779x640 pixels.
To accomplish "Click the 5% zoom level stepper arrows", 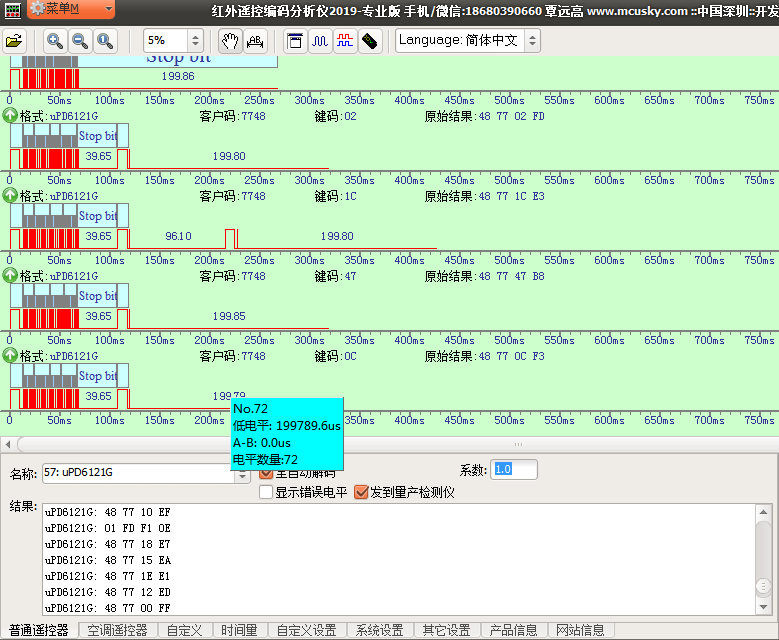I will click(195, 40).
